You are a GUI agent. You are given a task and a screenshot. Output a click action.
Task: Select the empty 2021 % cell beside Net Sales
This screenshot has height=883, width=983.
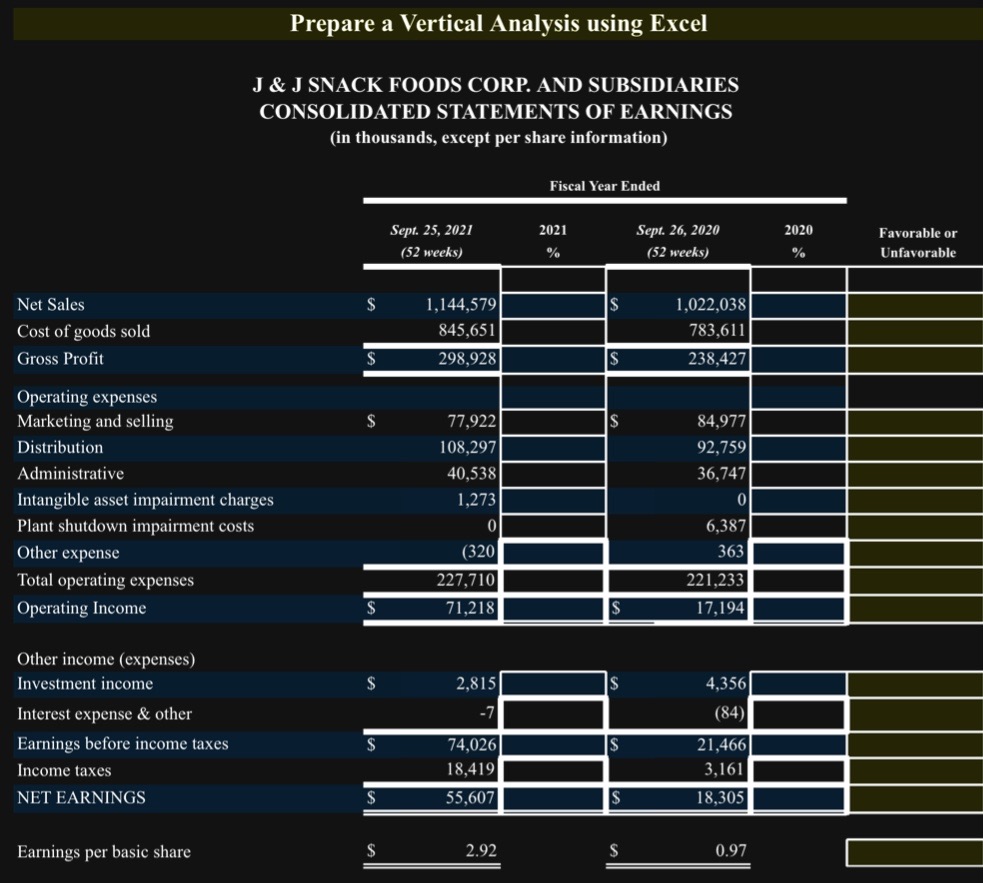[x=553, y=304]
